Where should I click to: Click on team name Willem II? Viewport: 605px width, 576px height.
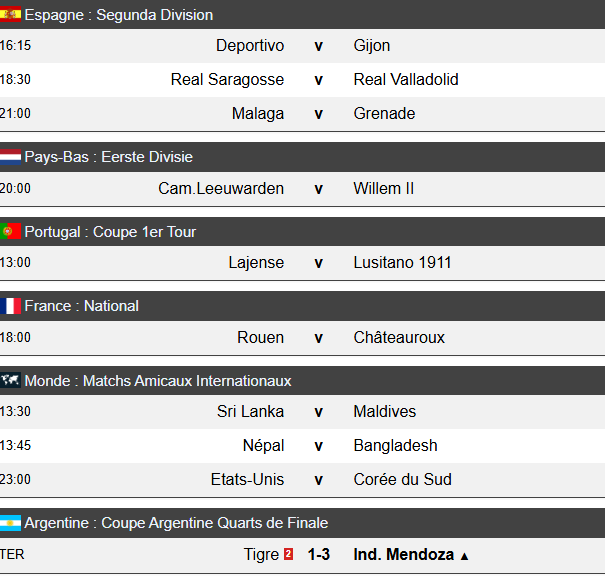(383, 188)
